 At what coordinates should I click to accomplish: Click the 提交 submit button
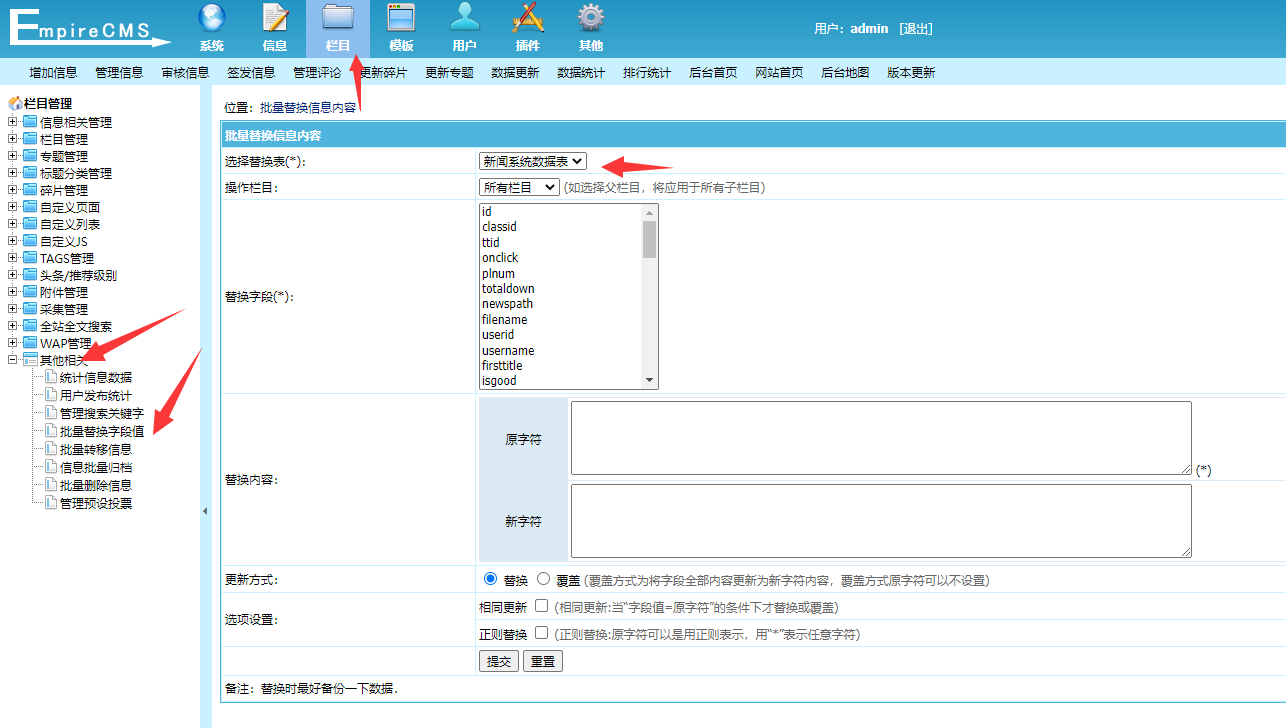(499, 660)
